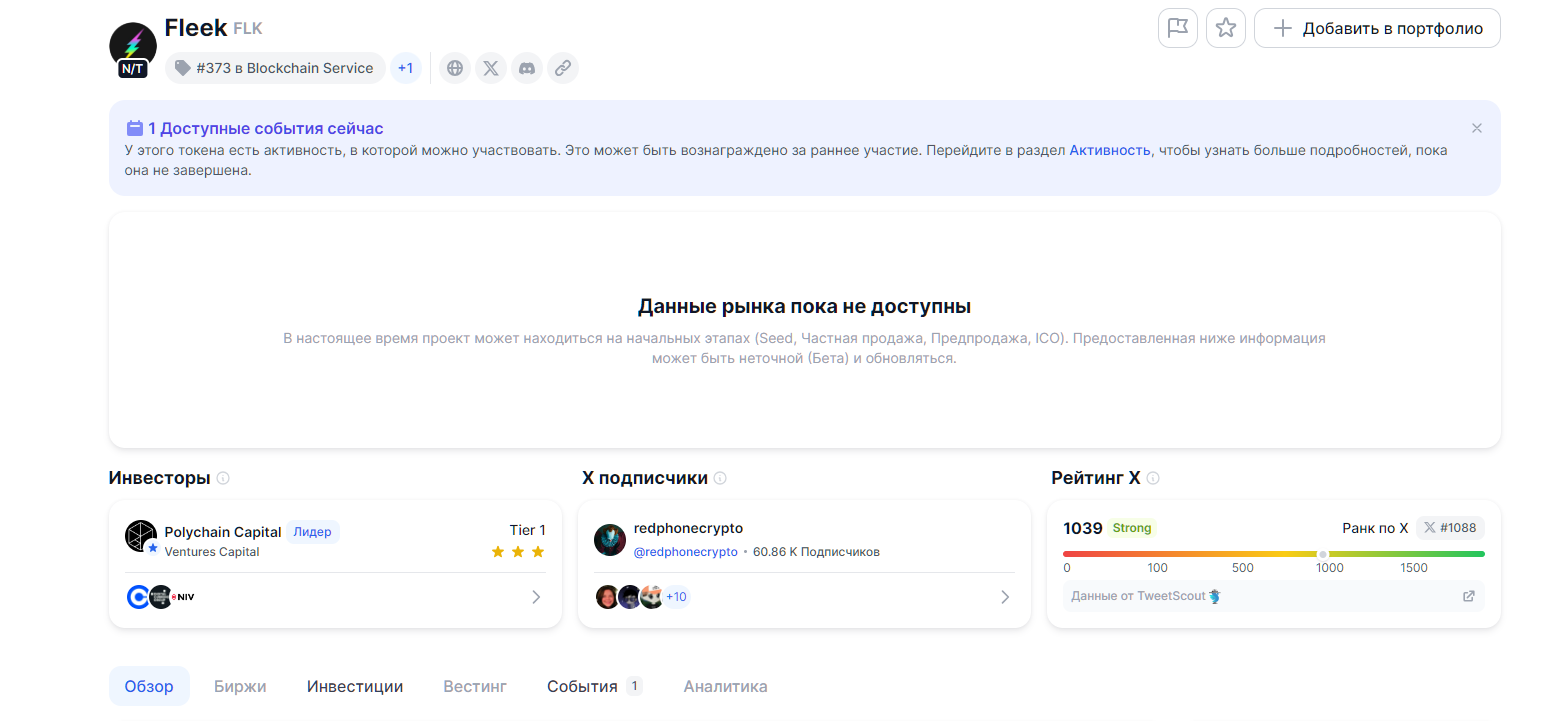Add Fleek to favorites with star icon
This screenshot has width=1556, height=721.
pyautogui.click(x=1226, y=28)
